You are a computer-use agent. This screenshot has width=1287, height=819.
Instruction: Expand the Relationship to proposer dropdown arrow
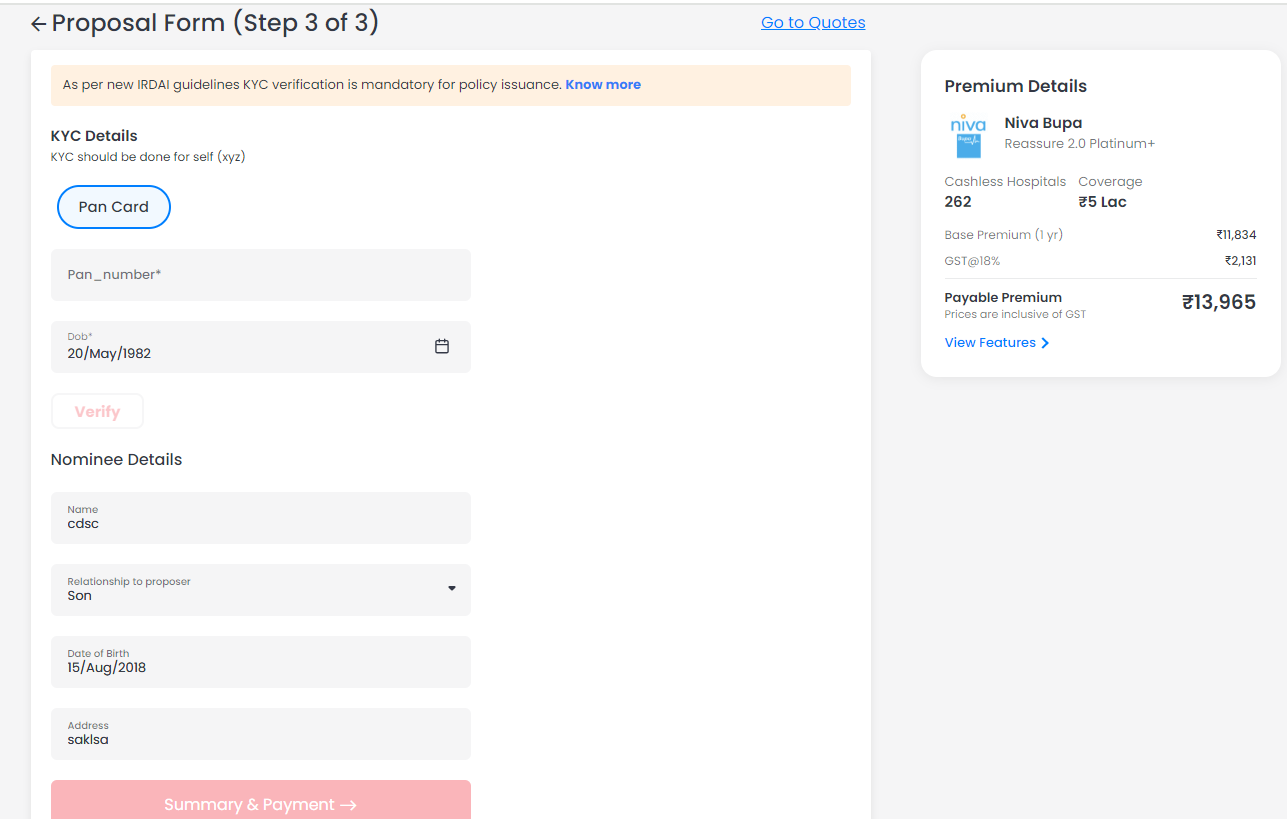(452, 589)
